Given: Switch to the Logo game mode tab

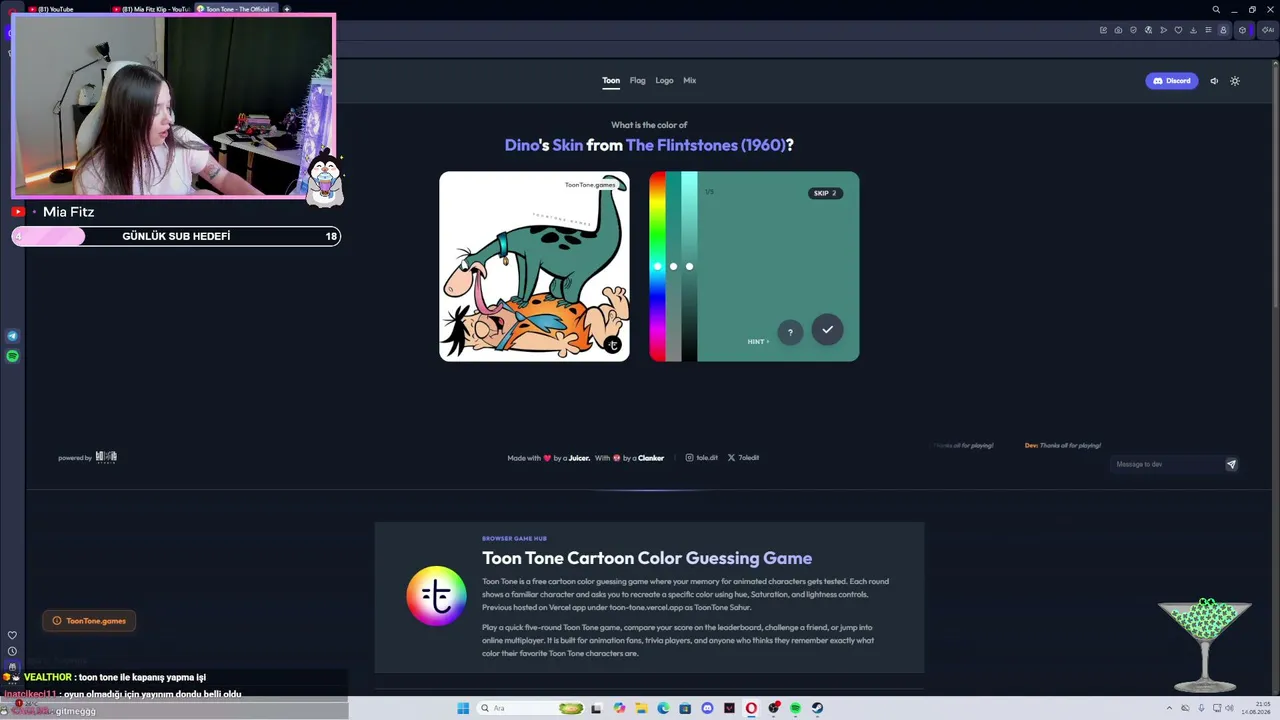Looking at the screenshot, I should 664,81.
